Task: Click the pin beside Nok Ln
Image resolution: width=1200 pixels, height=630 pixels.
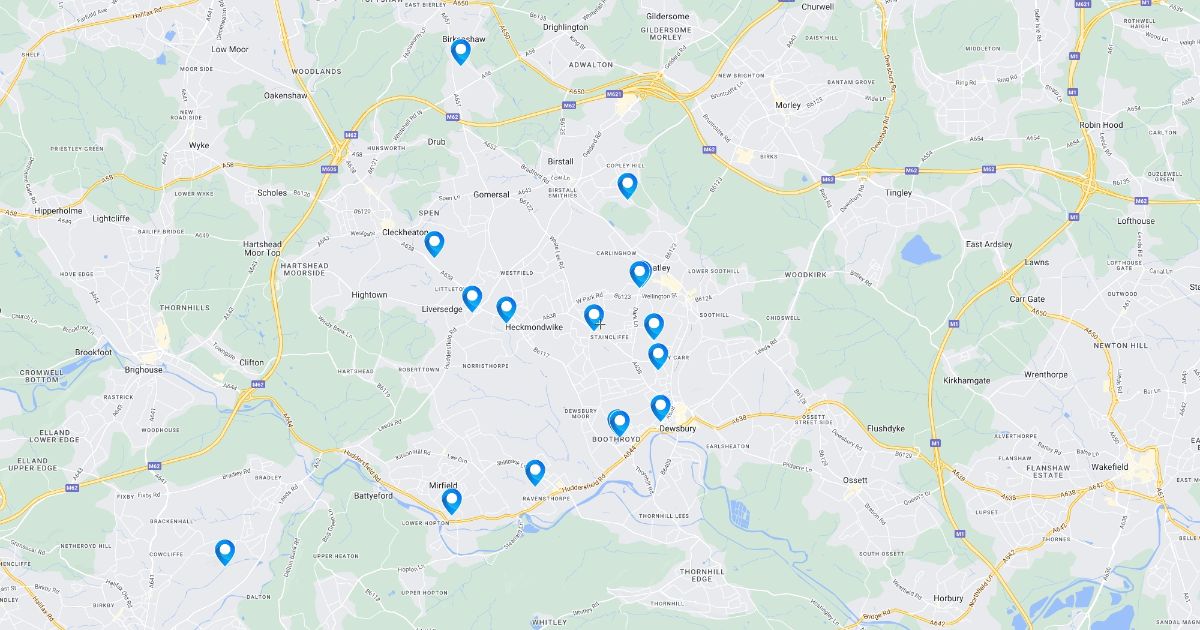Action: [x=653, y=326]
